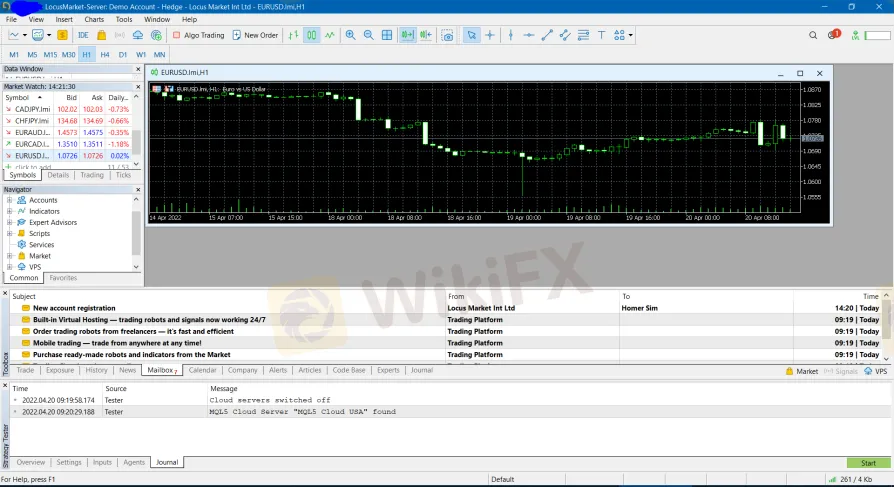Image resolution: width=895 pixels, height=488 pixels.
Task: Switch to MN timeframe
Action: point(159,55)
